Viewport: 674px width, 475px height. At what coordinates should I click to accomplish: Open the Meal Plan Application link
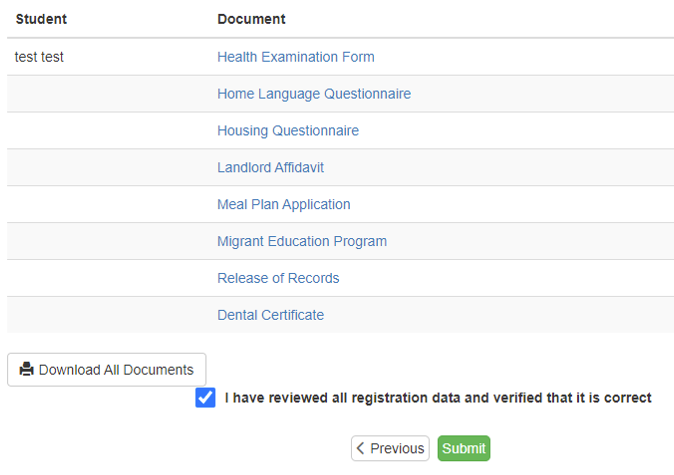(x=283, y=205)
